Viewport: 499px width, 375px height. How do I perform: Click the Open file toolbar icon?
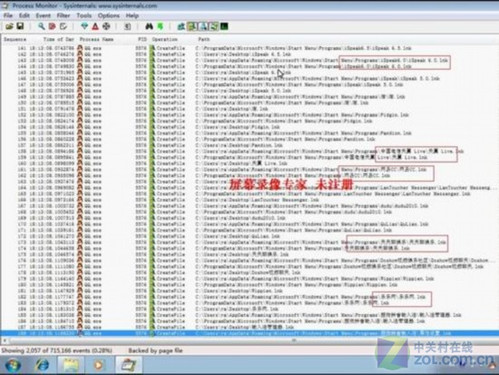pos(9,26)
